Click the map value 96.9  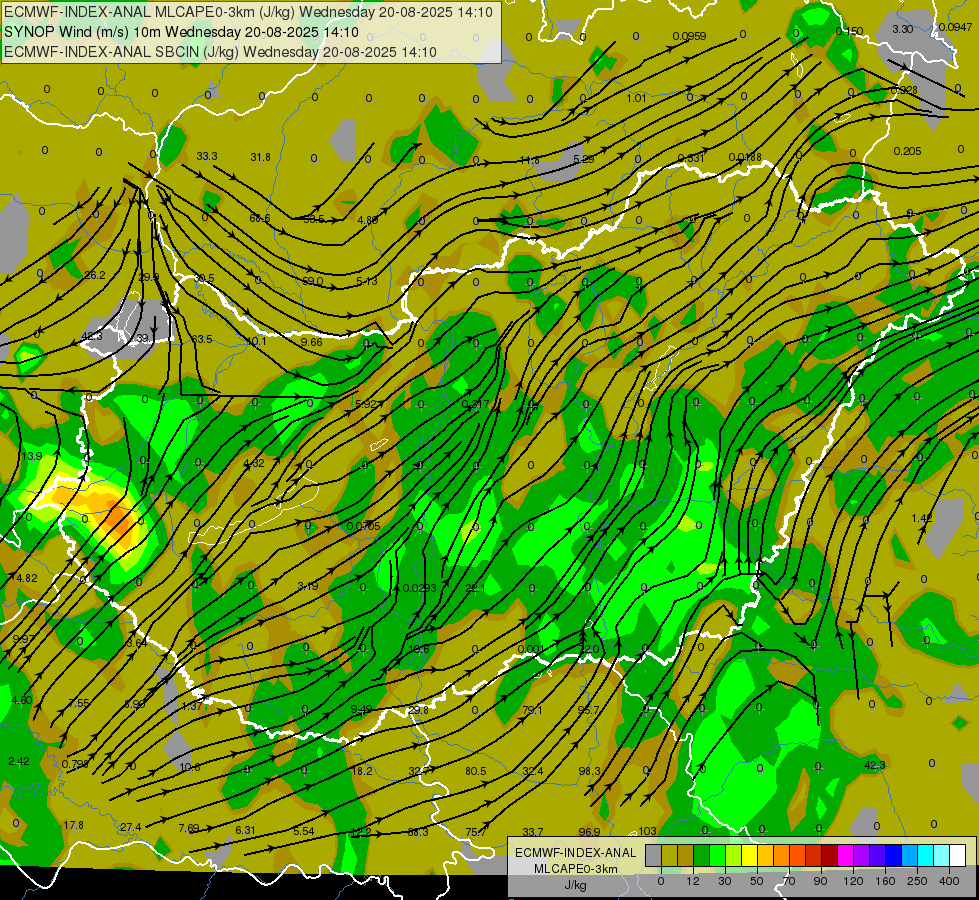pos(589,831)
